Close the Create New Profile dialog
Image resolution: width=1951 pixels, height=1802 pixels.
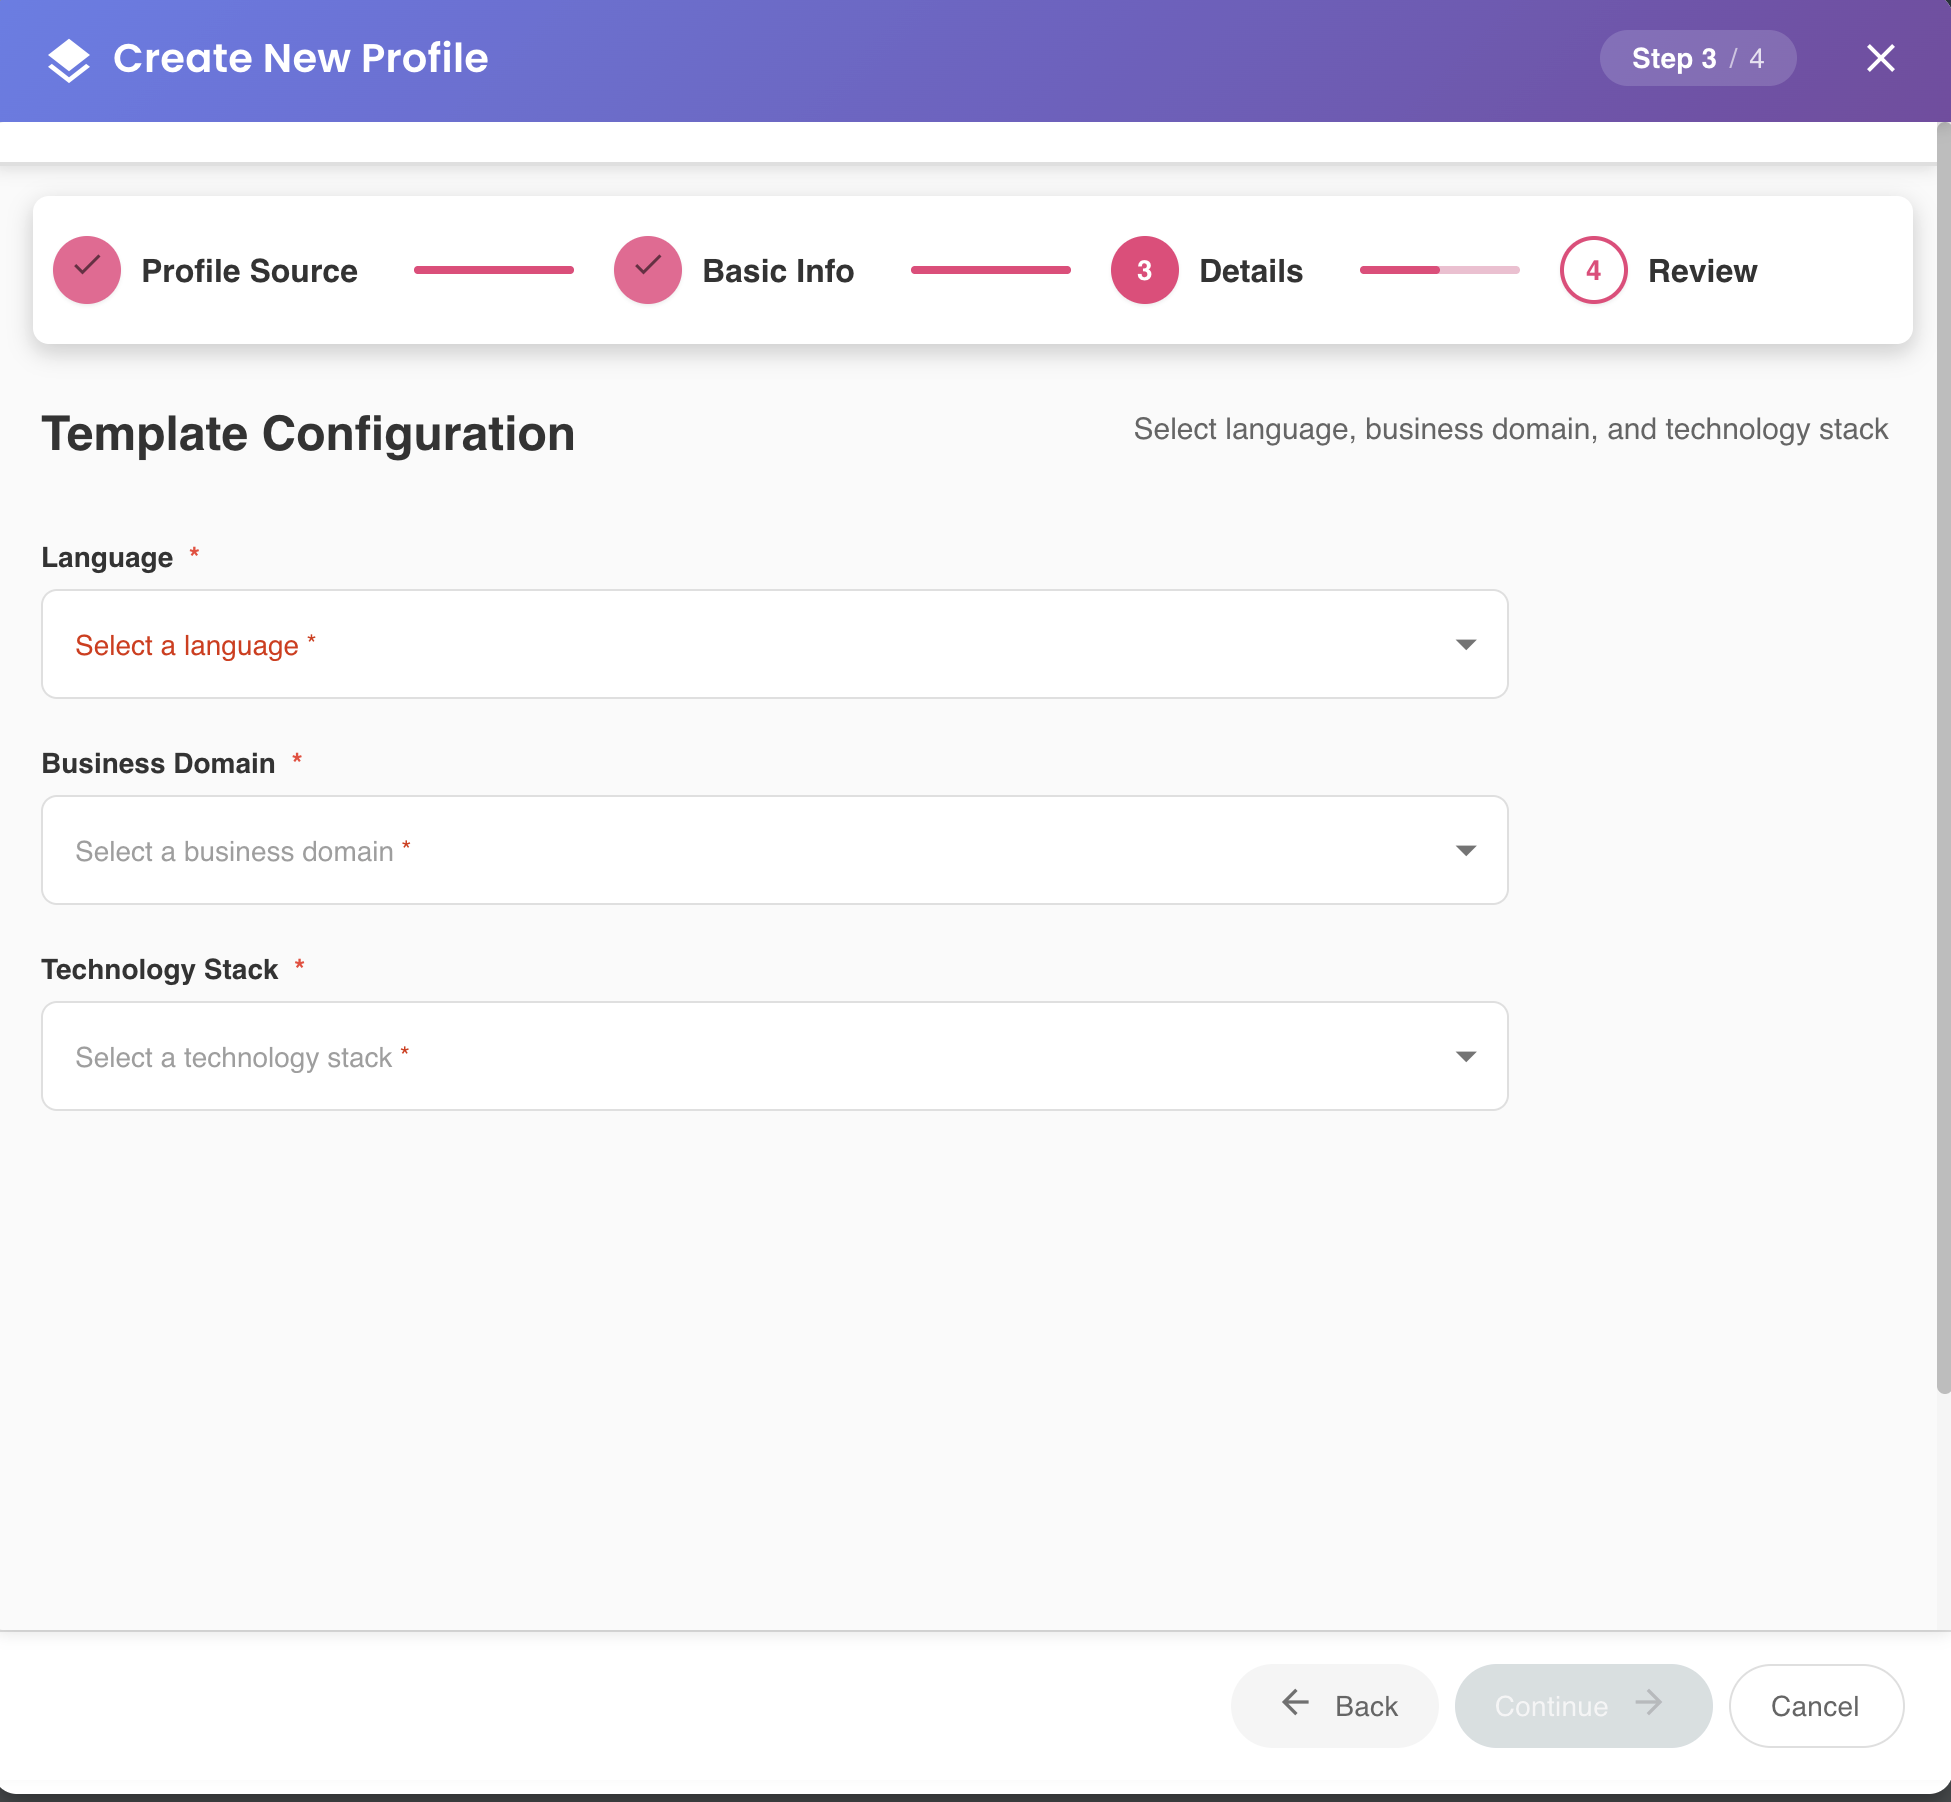1880,58
